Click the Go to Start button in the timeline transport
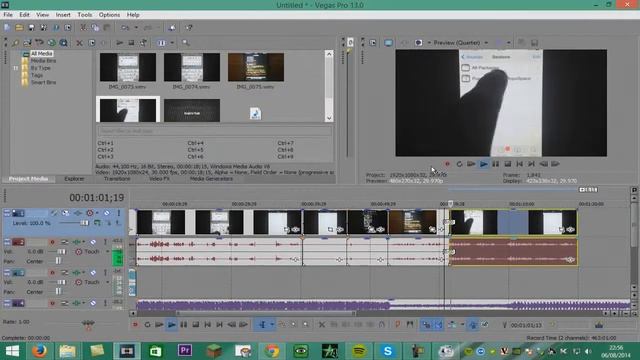The height and width of the screenshot is (360, 640). coord(207,325)
